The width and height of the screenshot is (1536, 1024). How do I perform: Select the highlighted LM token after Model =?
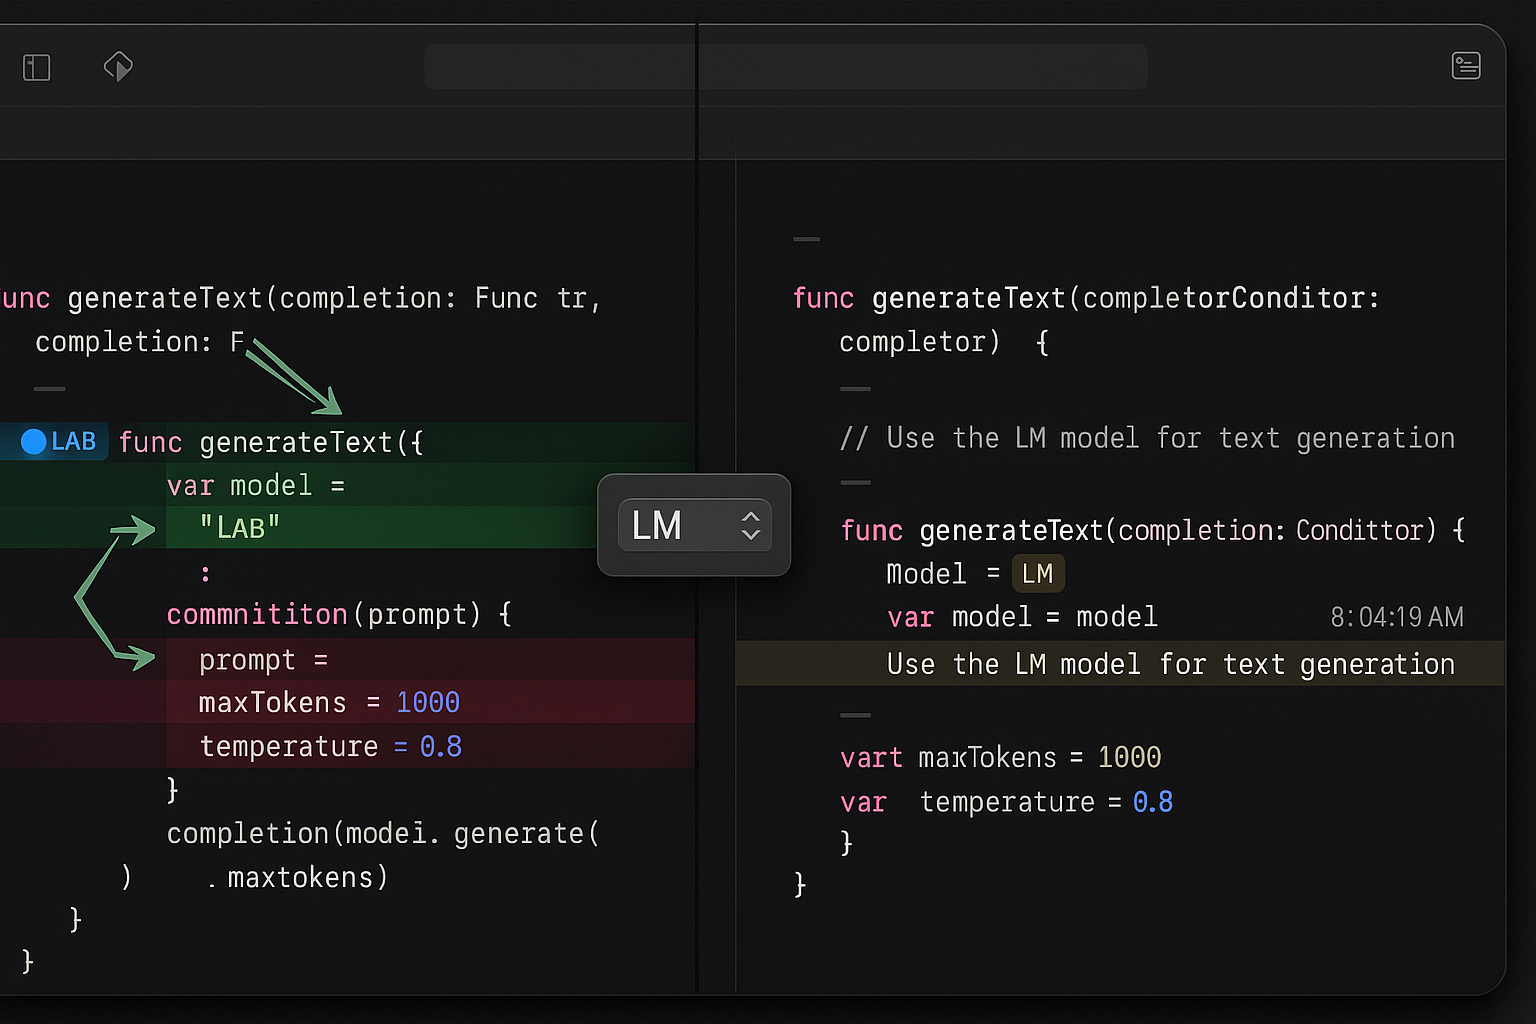1037,574
